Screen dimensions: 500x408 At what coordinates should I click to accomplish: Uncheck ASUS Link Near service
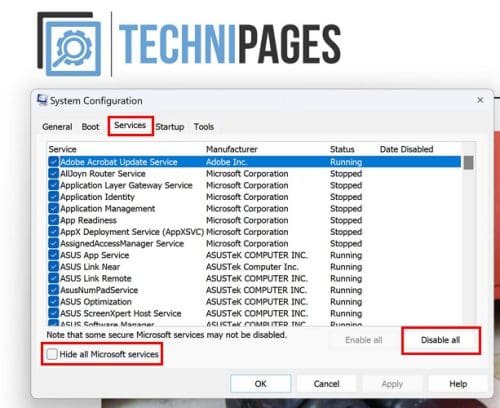pyautogui.click(x=53, y=267)
